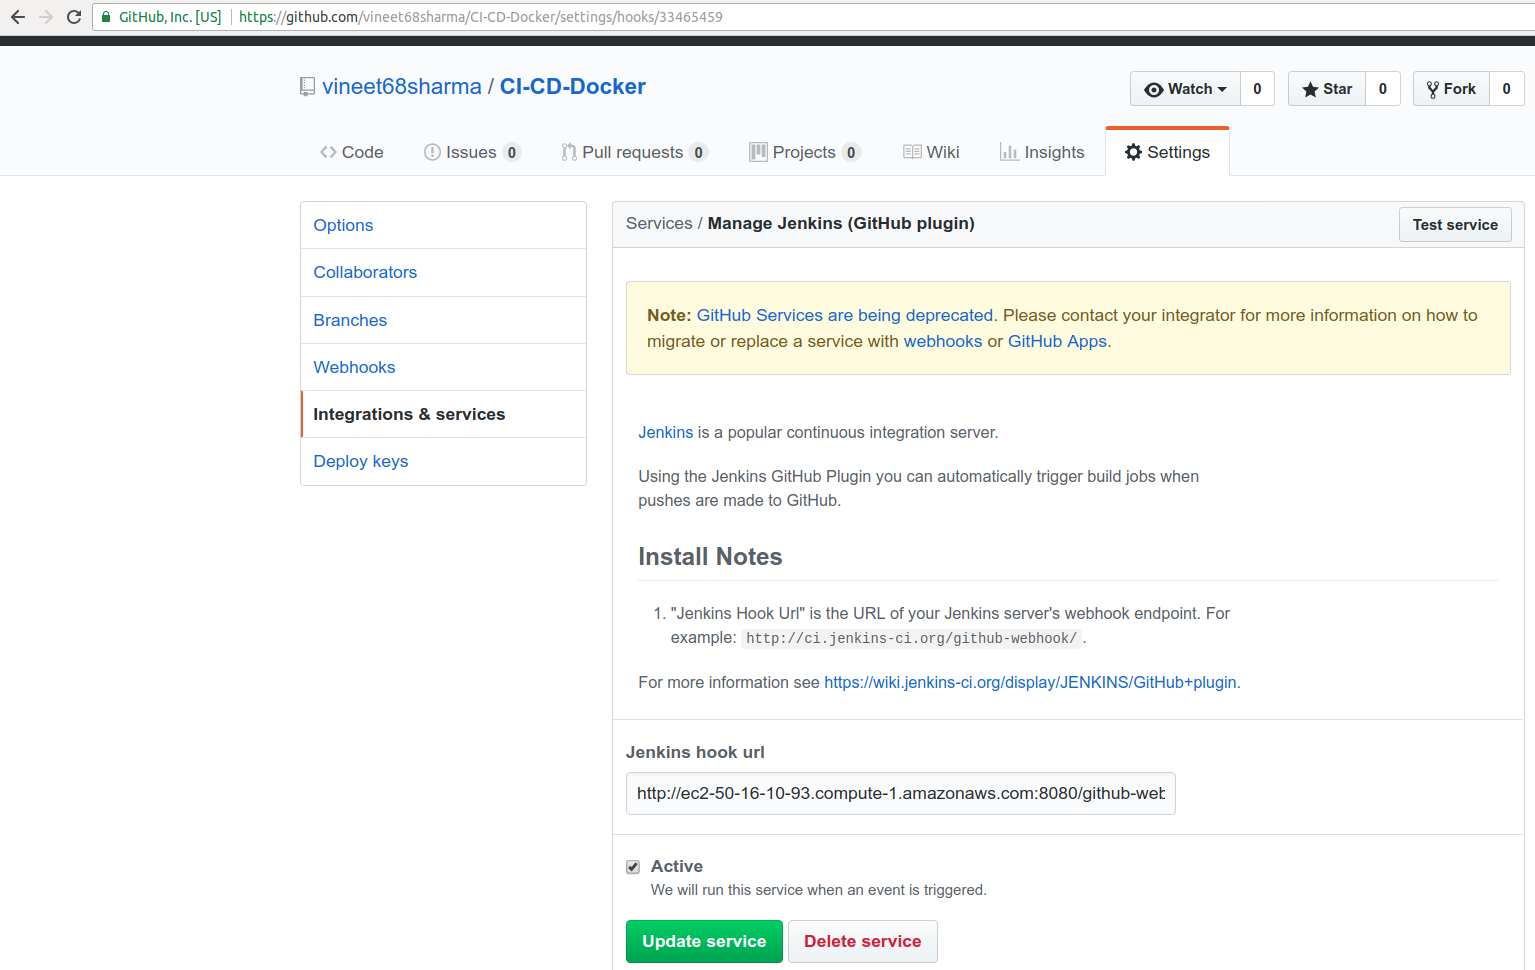This screenshot has width=1535, height=970.
Task: Click the browser address bar URL
Action: point(480,17)
